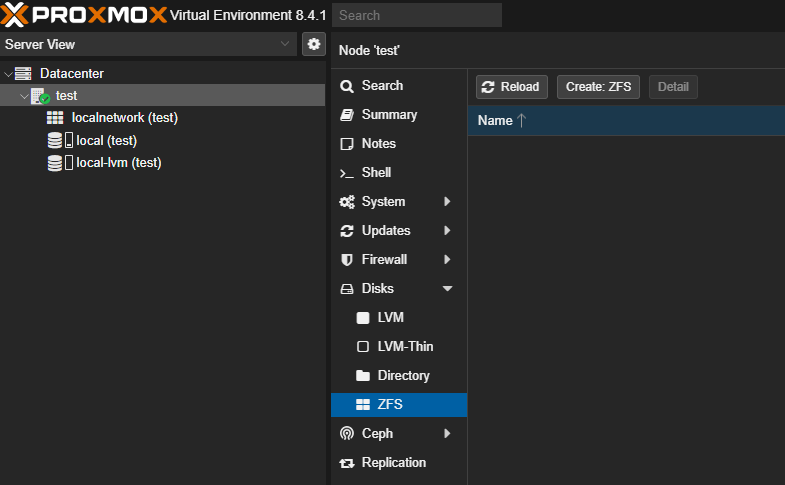
Task: Collapse the Datacenter tree node
Action: coord(8,74)
